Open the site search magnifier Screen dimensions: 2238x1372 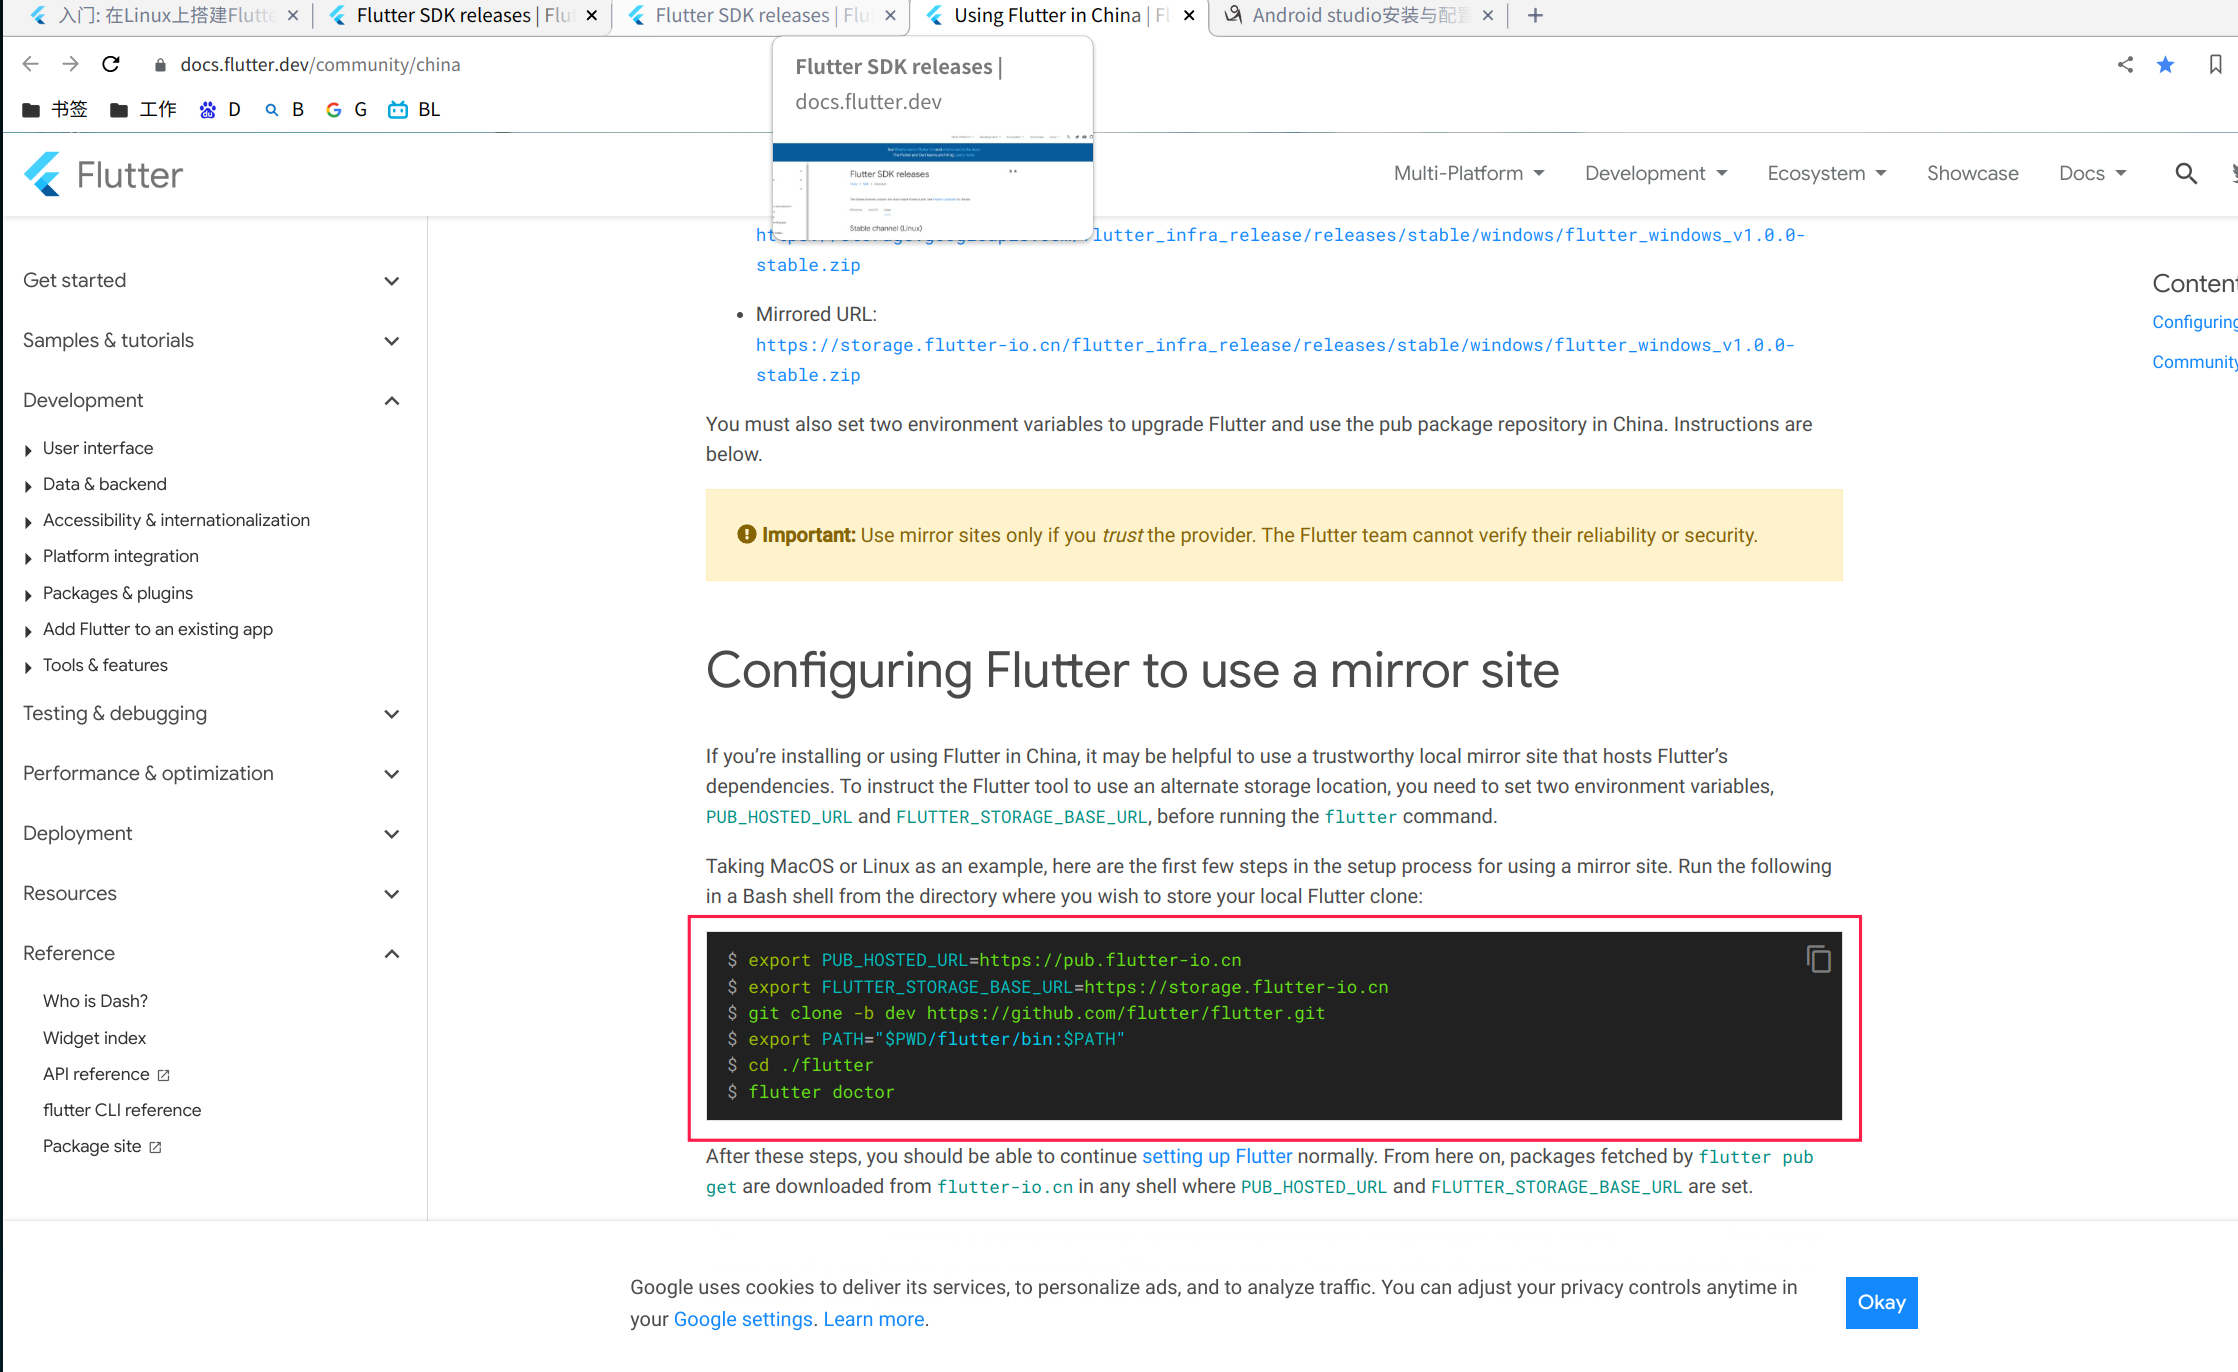point(2186,173)
